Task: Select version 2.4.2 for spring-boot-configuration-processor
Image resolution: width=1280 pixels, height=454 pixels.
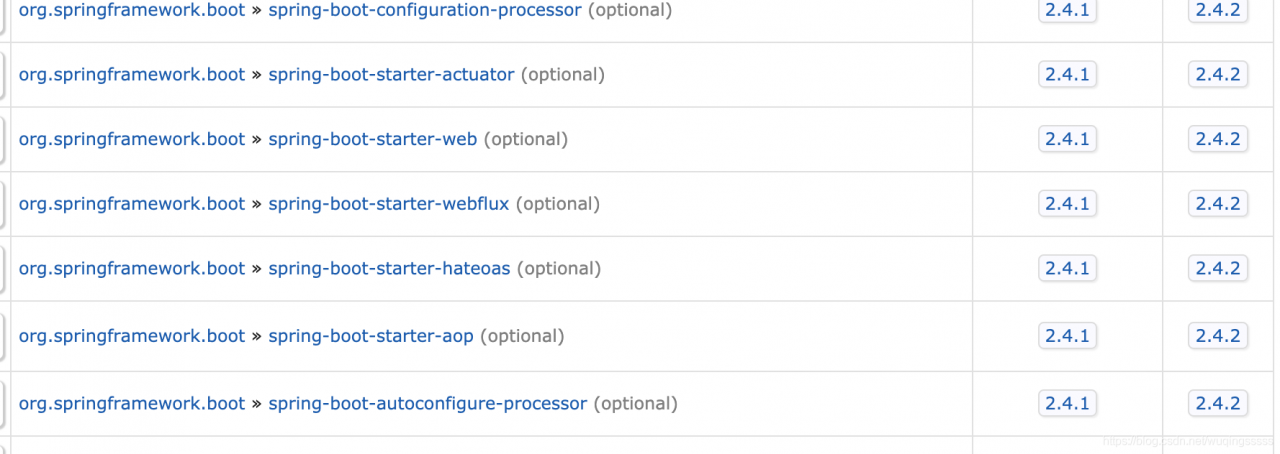Action: click(x=1217, y=10)
